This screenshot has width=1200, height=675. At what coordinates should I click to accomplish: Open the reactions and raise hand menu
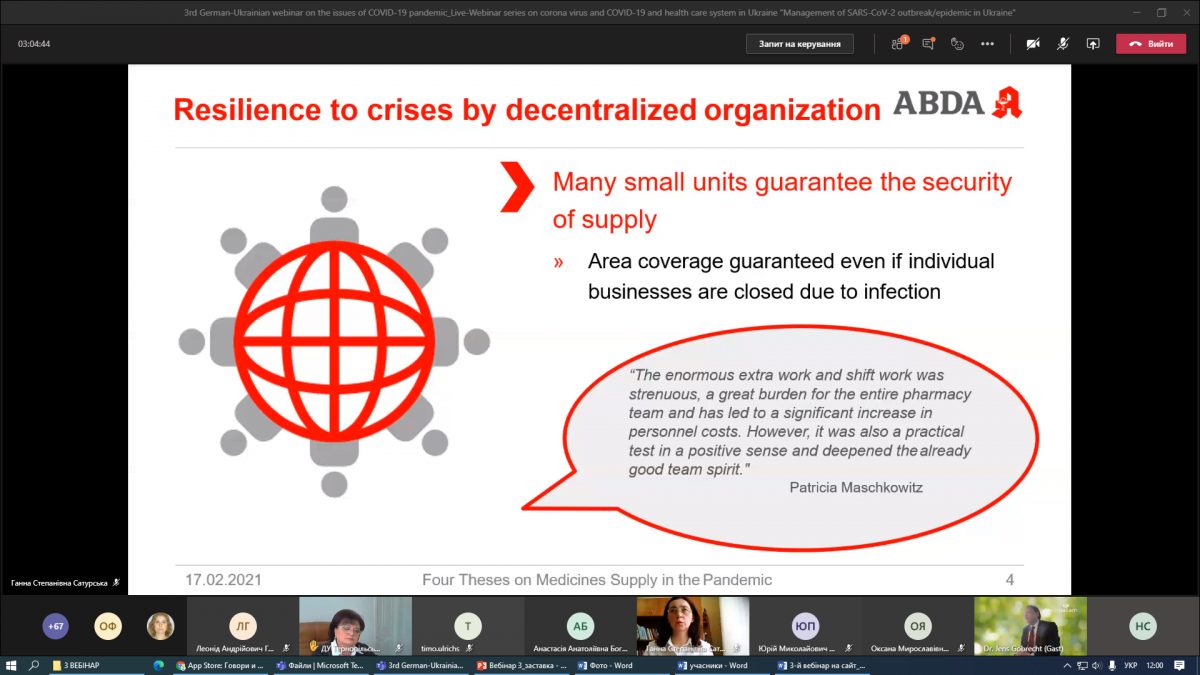tap(957, 44)
